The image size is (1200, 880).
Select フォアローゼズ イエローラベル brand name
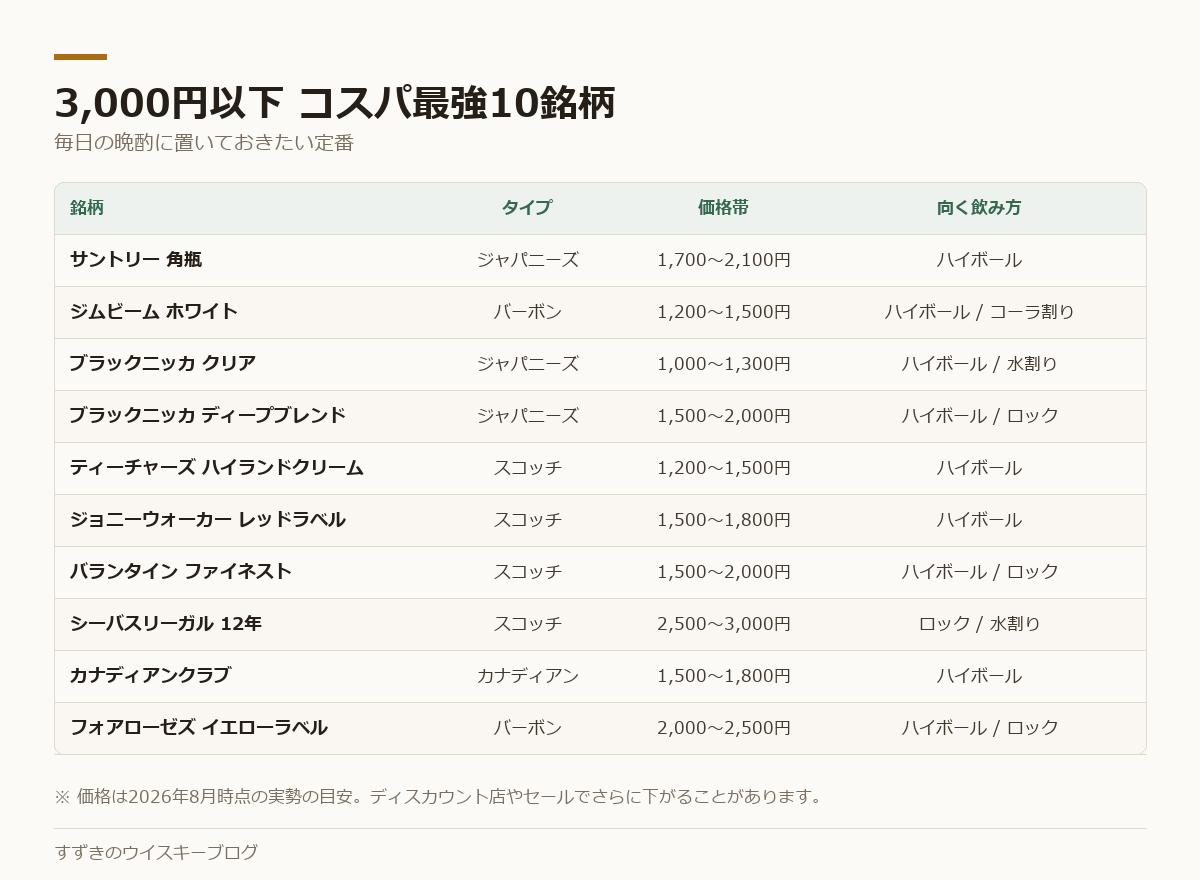pyautogui.click(x=199, y=728)
